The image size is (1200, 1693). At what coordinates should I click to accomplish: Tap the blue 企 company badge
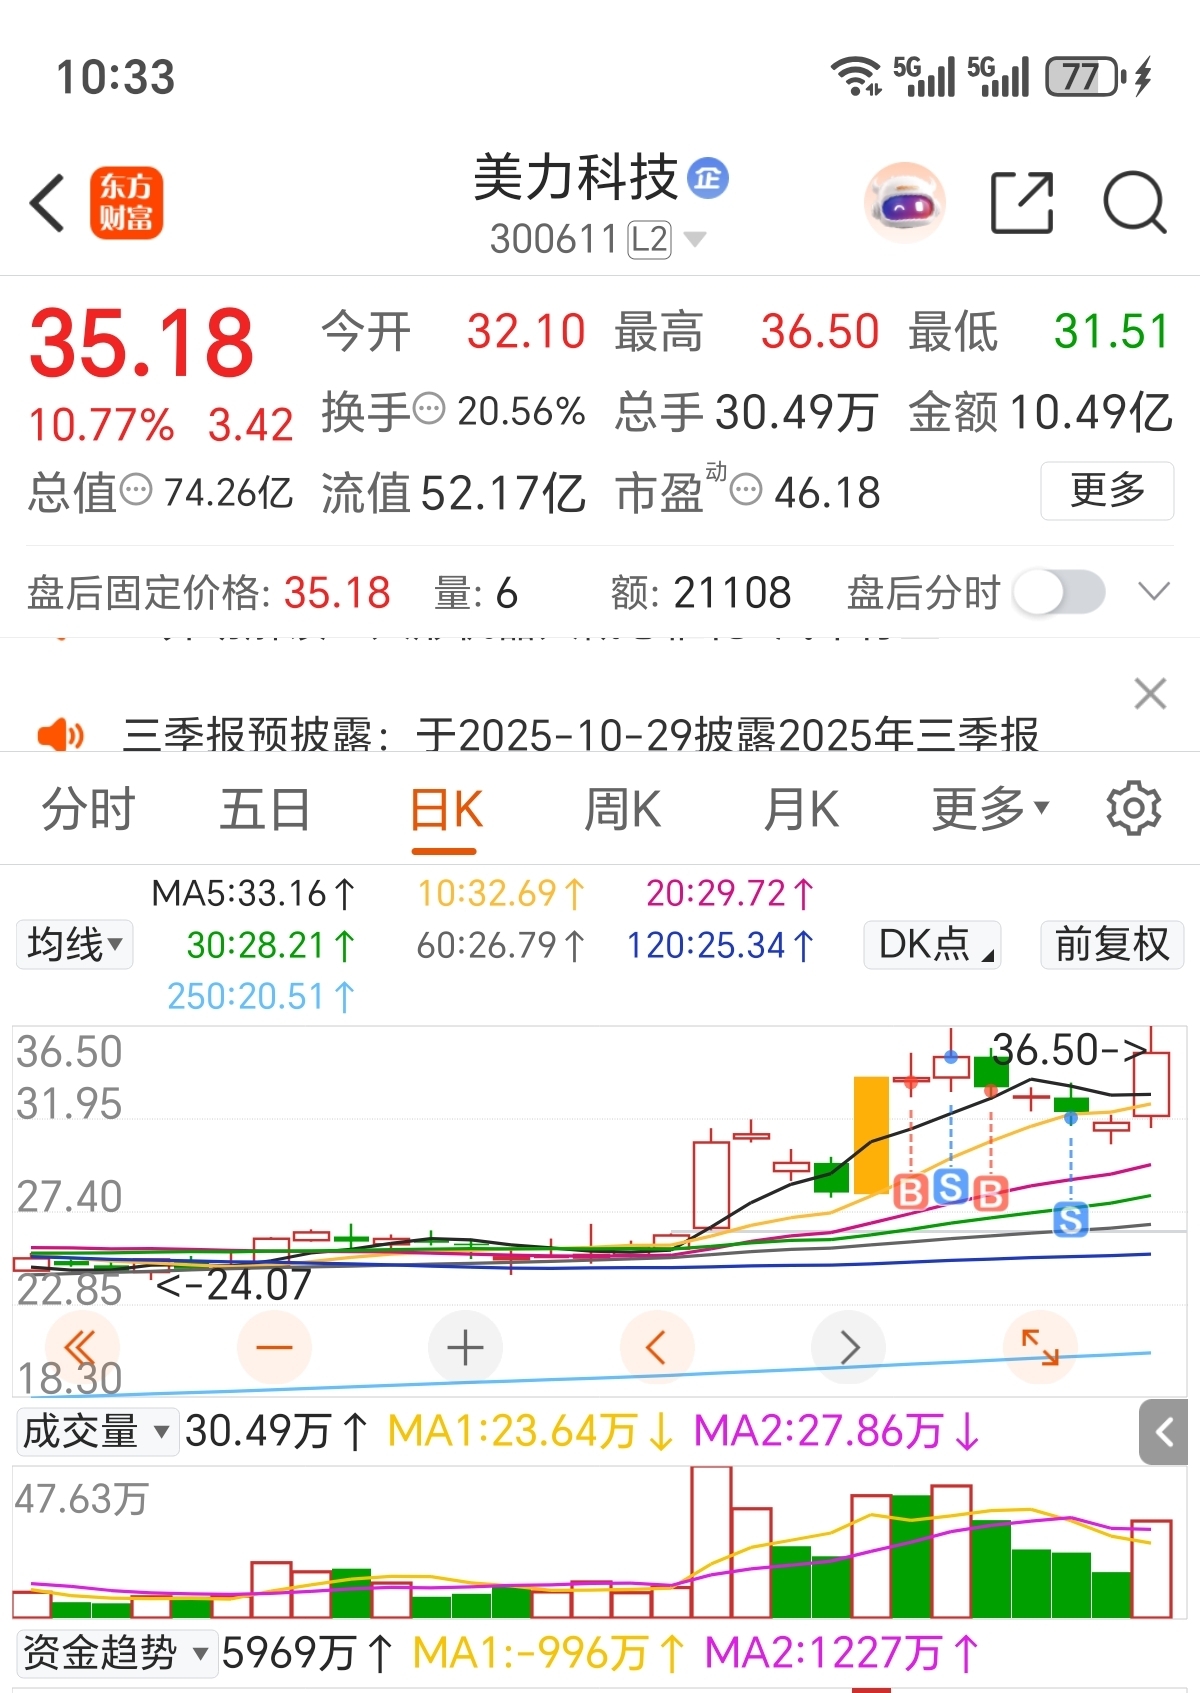click(x=708, y=179)
